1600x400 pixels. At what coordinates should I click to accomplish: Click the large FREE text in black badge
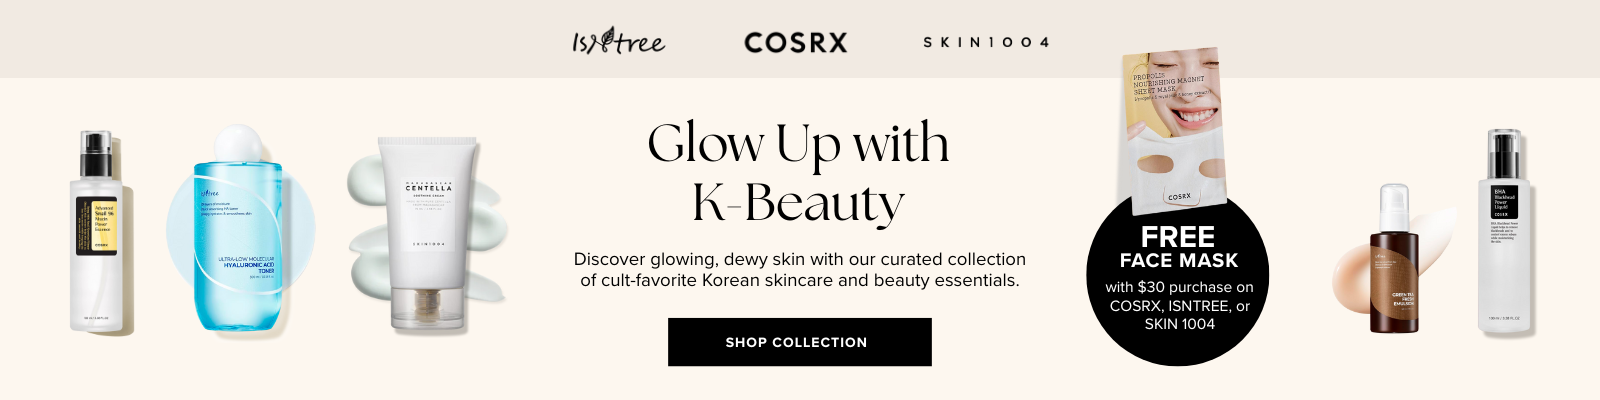coord(1178,237)
